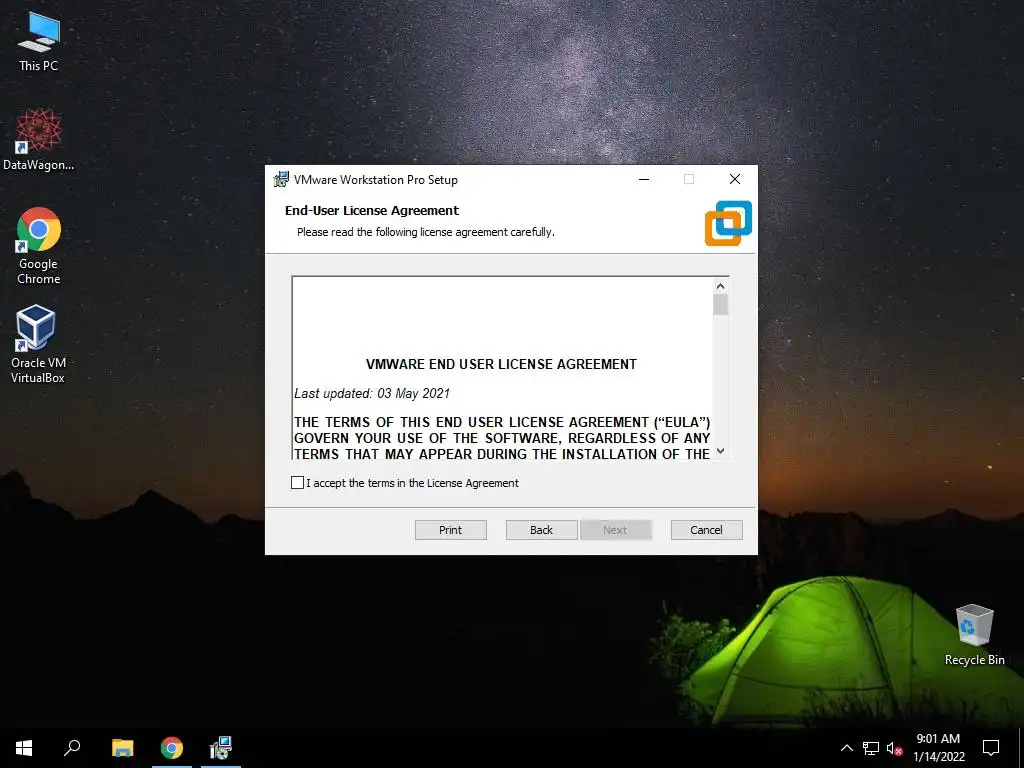1024x768 pixels.
Task: Click the Print button
Action: click(451, 530)
